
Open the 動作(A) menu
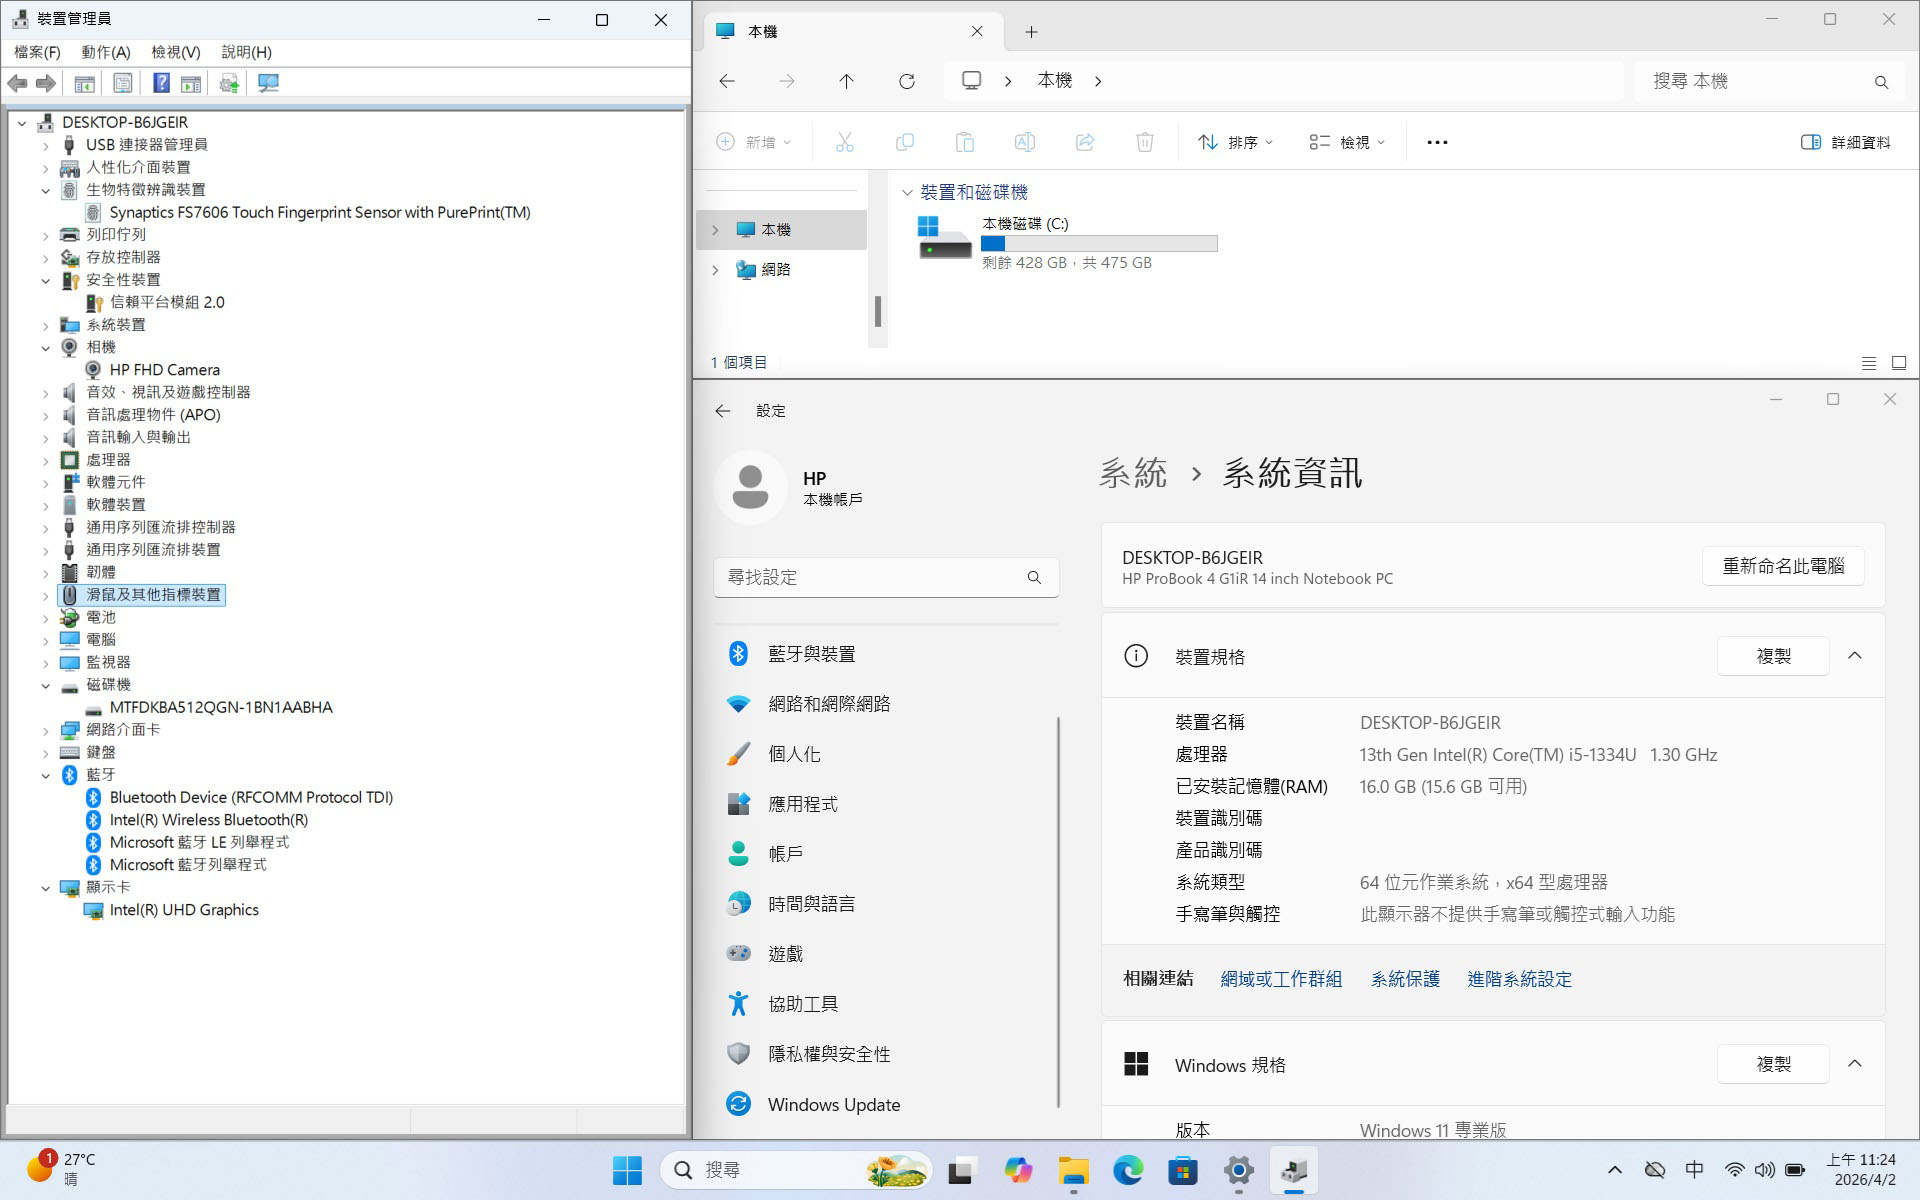click(x=105, y=52)
